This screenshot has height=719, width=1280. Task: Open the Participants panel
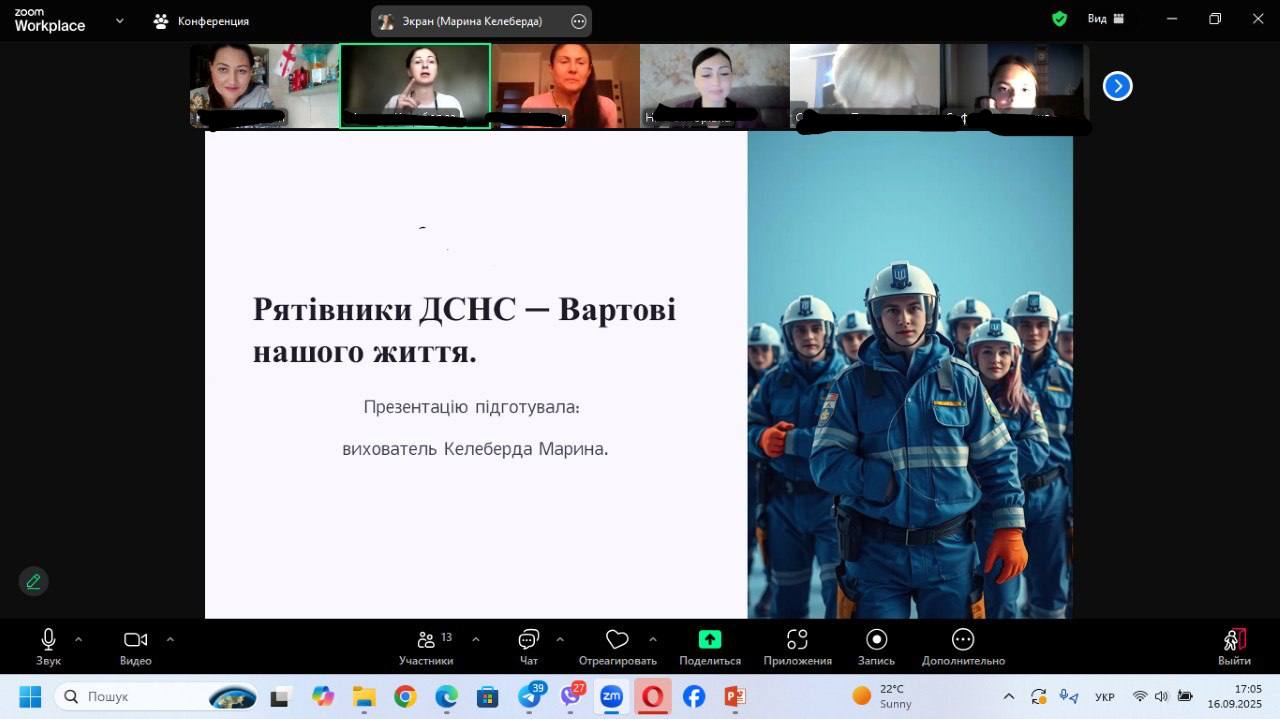point(426,645)
